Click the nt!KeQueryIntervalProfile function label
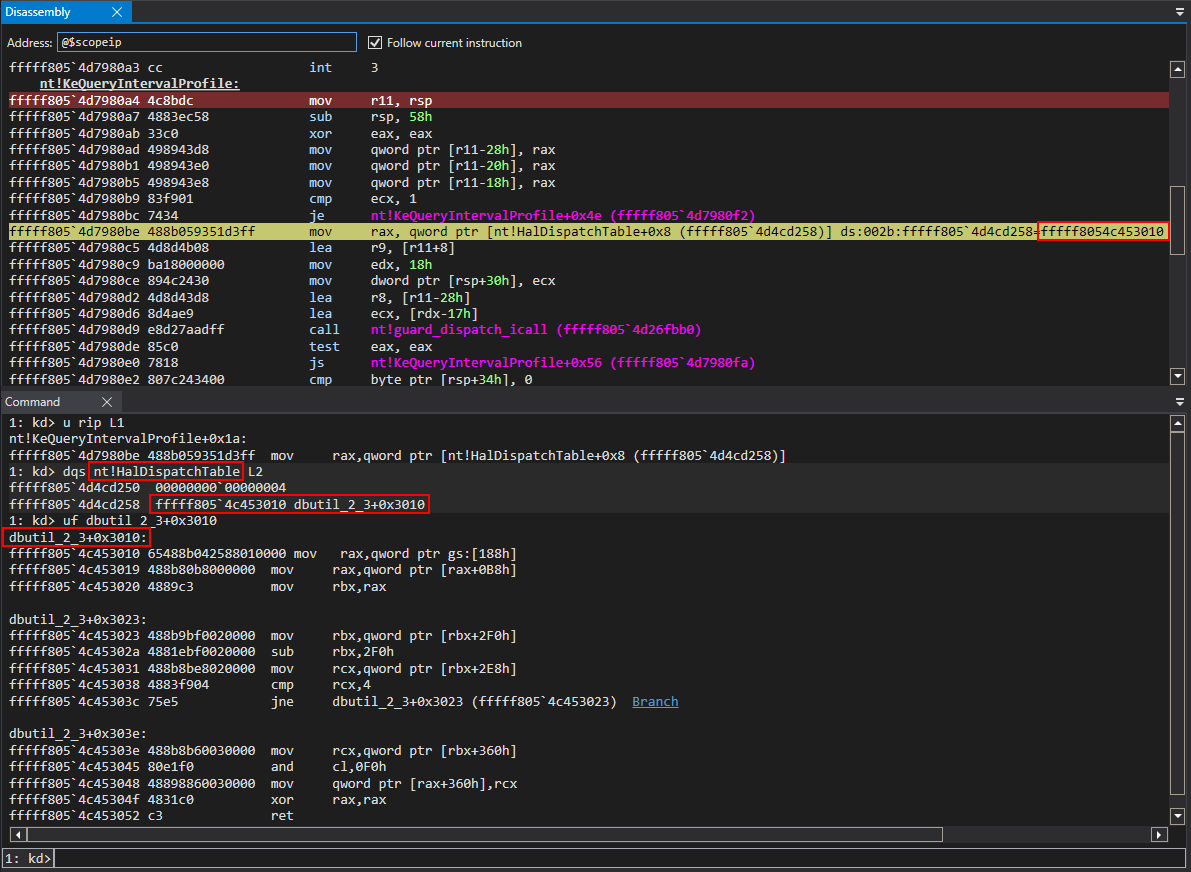Viewport: 1191px width, 872px height. [139, 84]
